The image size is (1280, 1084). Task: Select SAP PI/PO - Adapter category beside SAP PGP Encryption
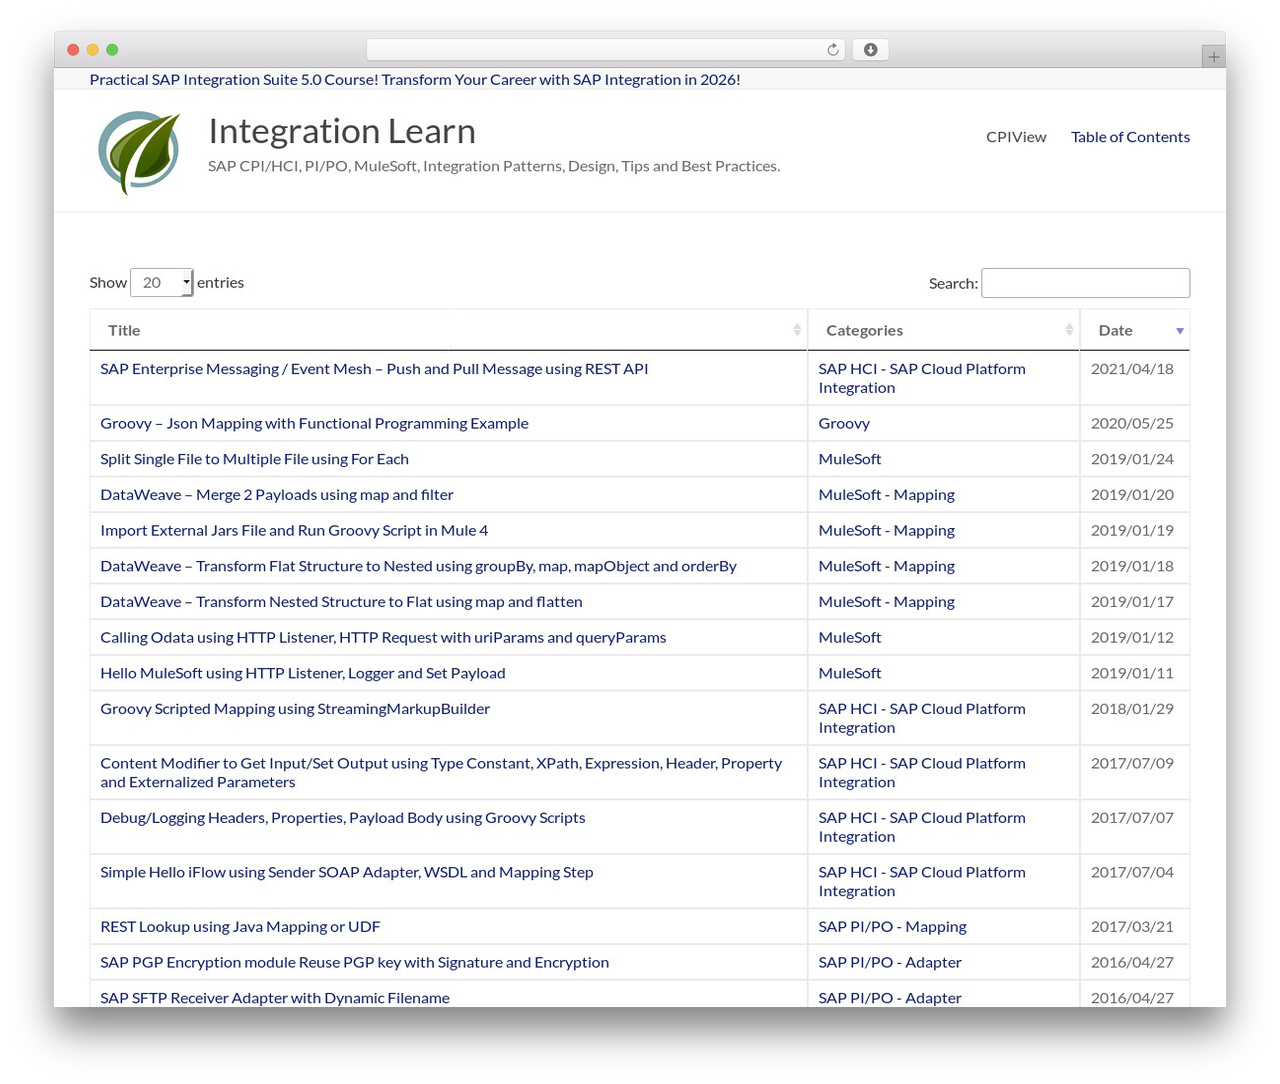(x=890, y=962)
